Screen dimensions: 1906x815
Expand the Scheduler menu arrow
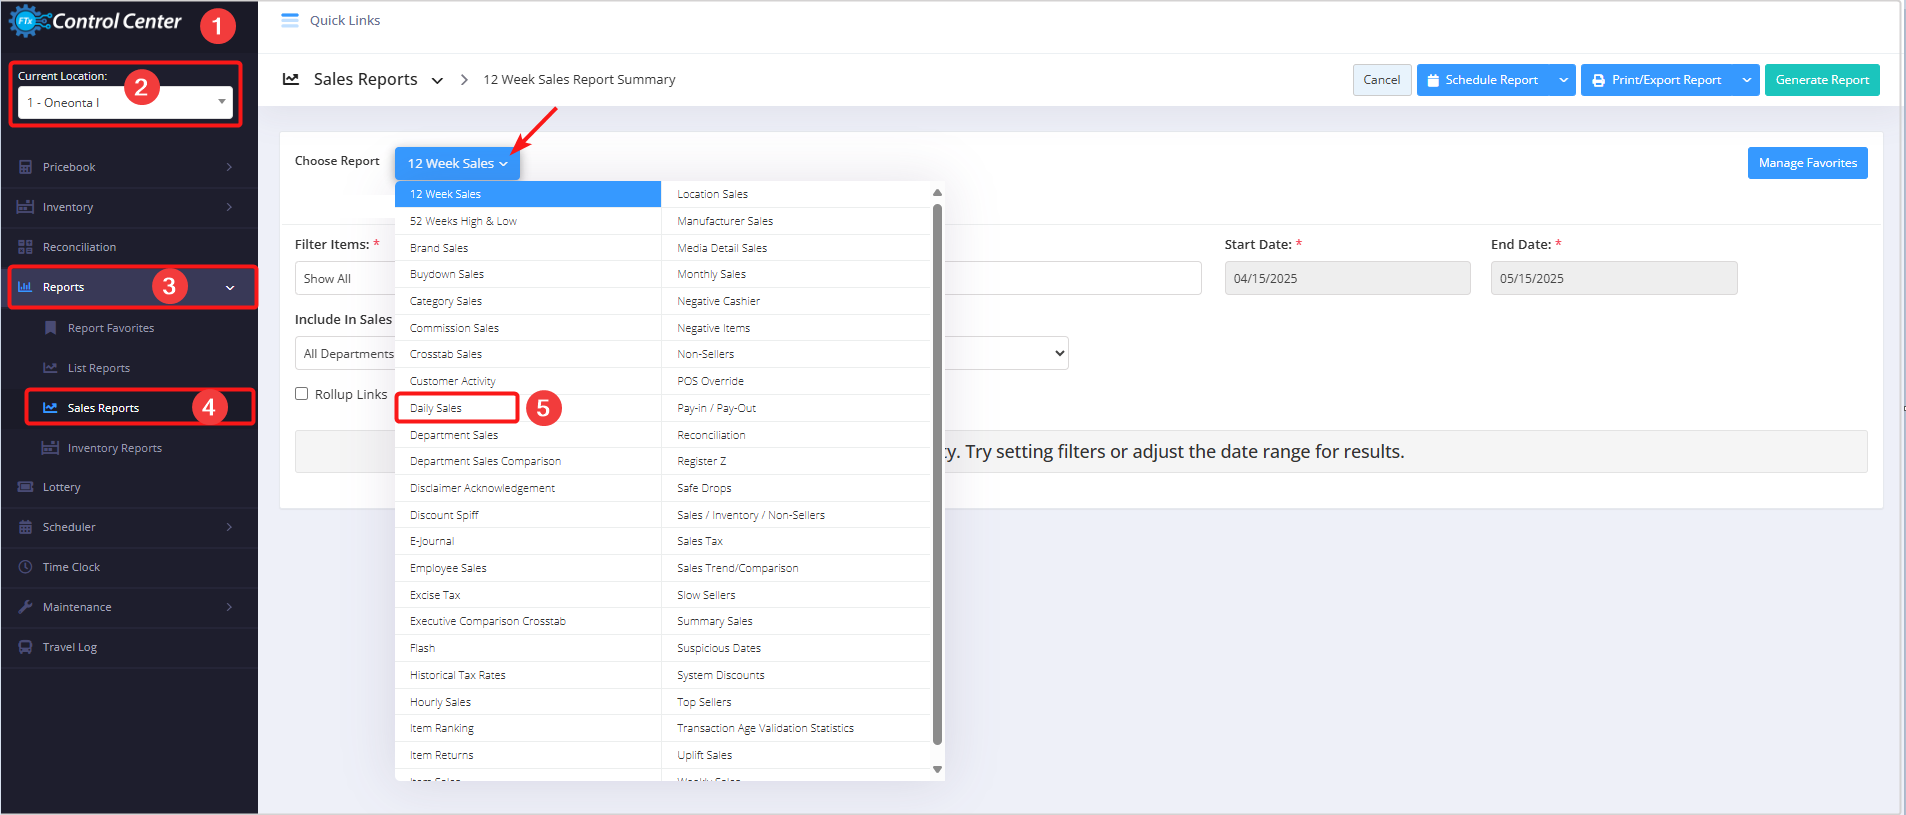point(229,527)
